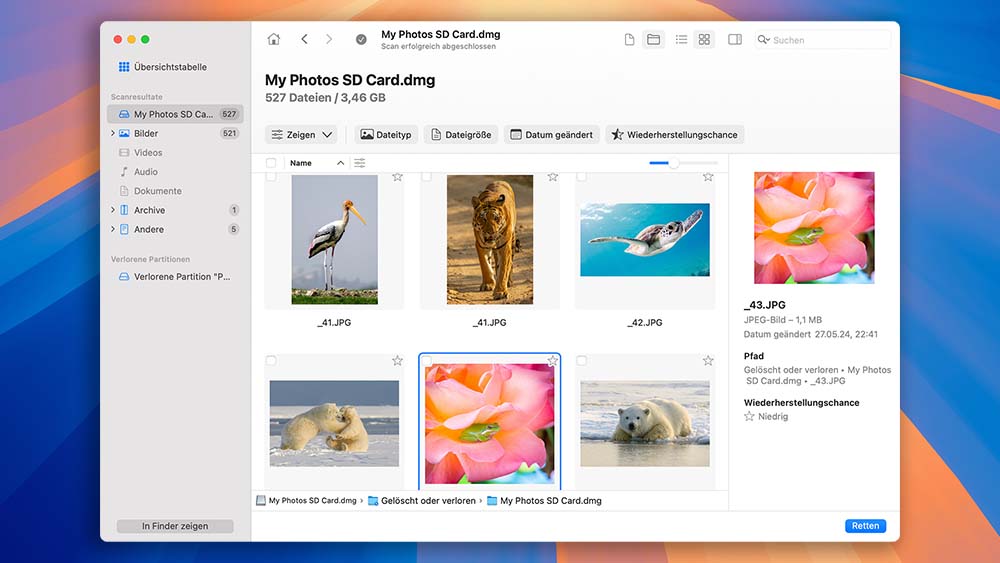
Task: Click the Videos film icon in sidebar
Action: 124,153
